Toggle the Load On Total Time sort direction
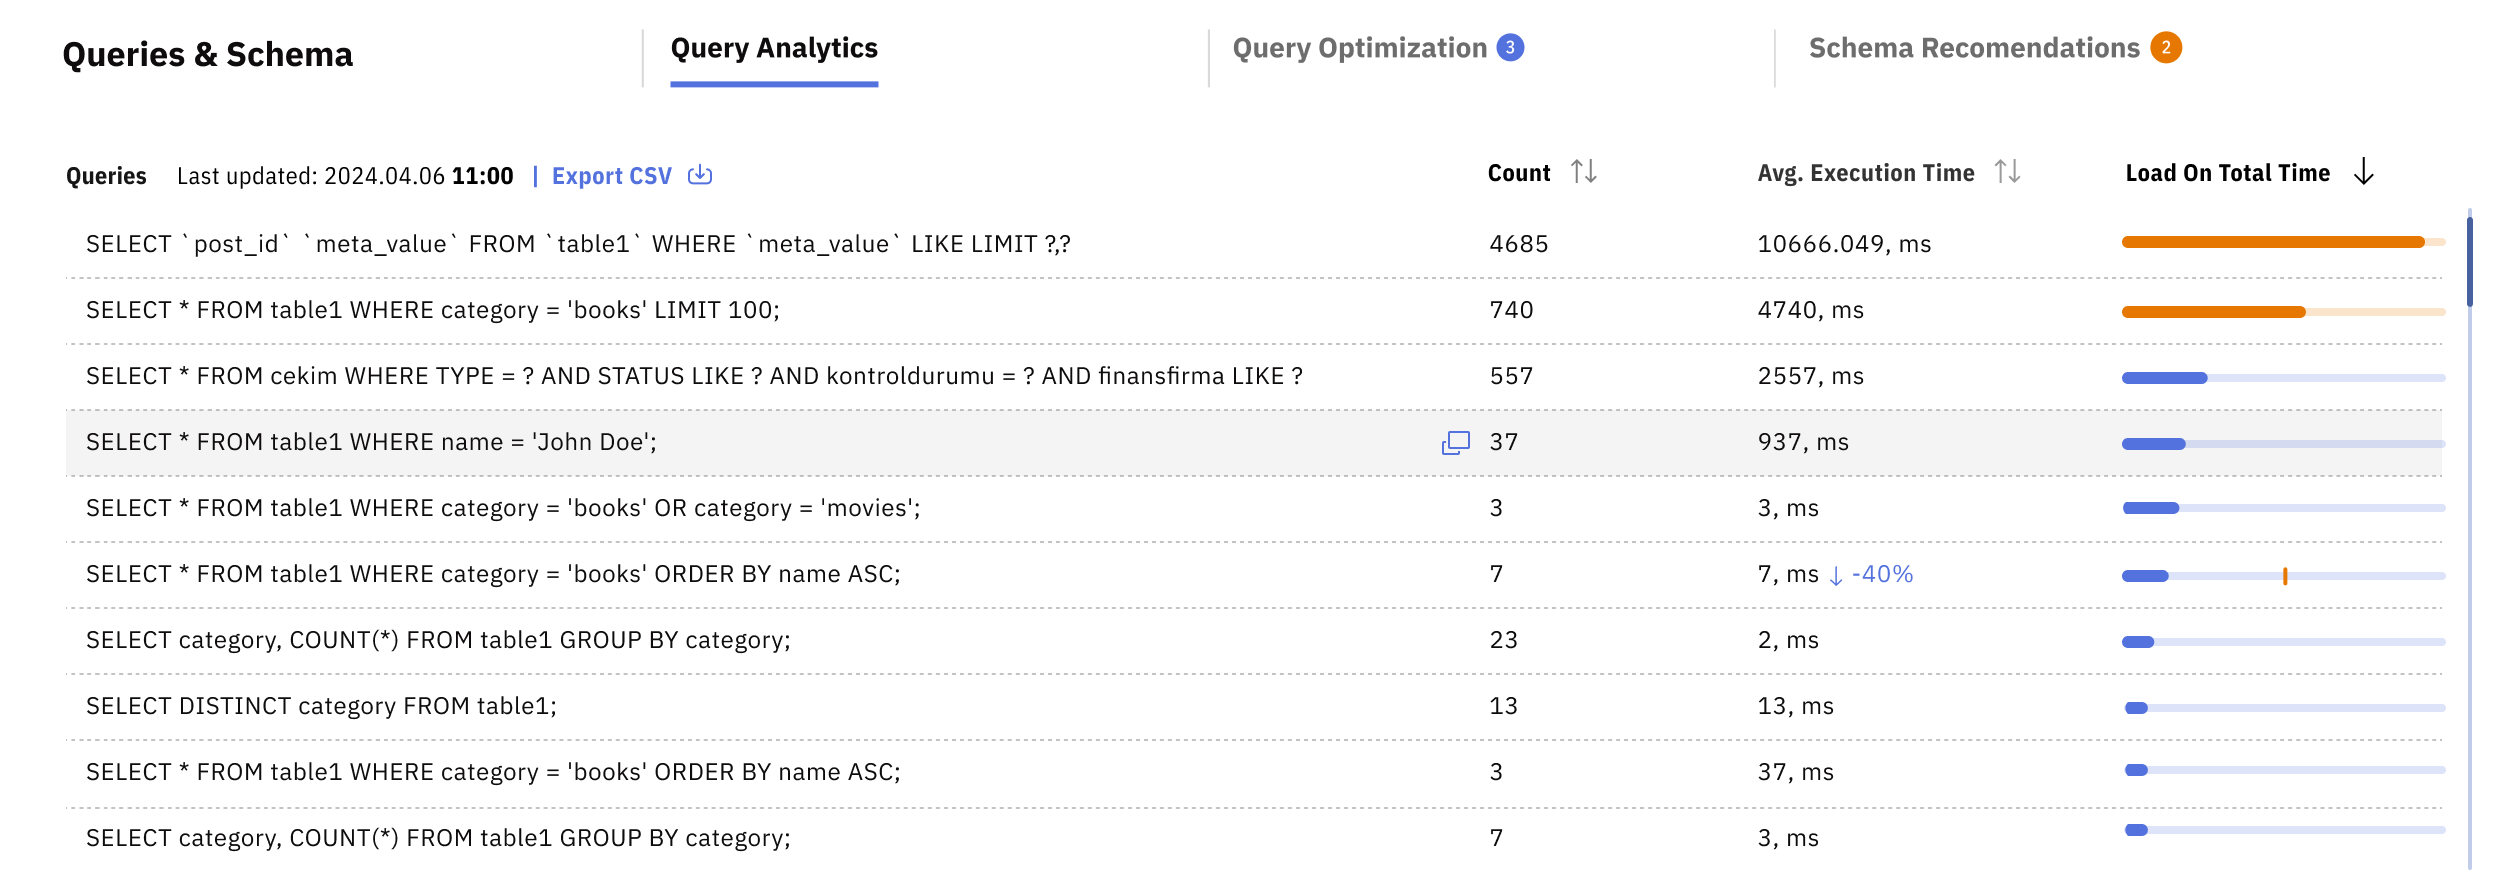The width and height of the screenshot is (2496, 882). point(2364,172)
